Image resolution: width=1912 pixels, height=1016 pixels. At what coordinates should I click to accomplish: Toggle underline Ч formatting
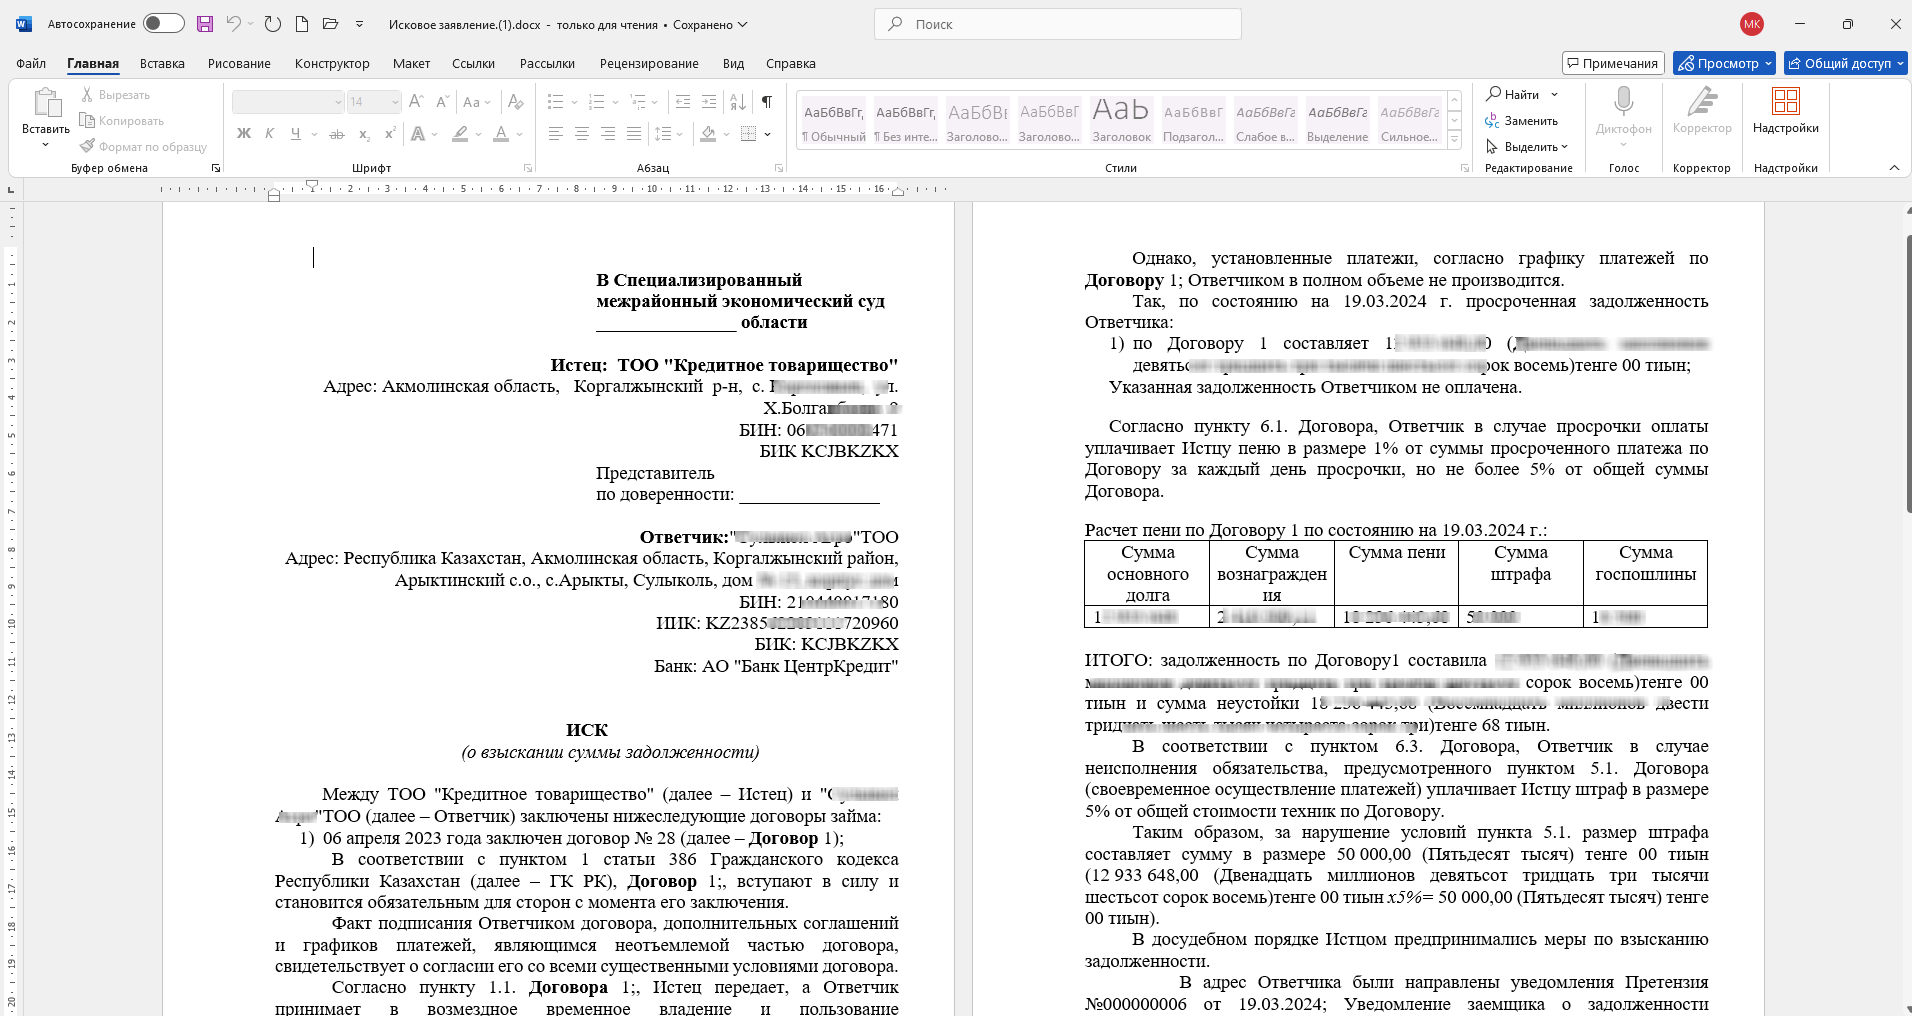tap(295, 134)
